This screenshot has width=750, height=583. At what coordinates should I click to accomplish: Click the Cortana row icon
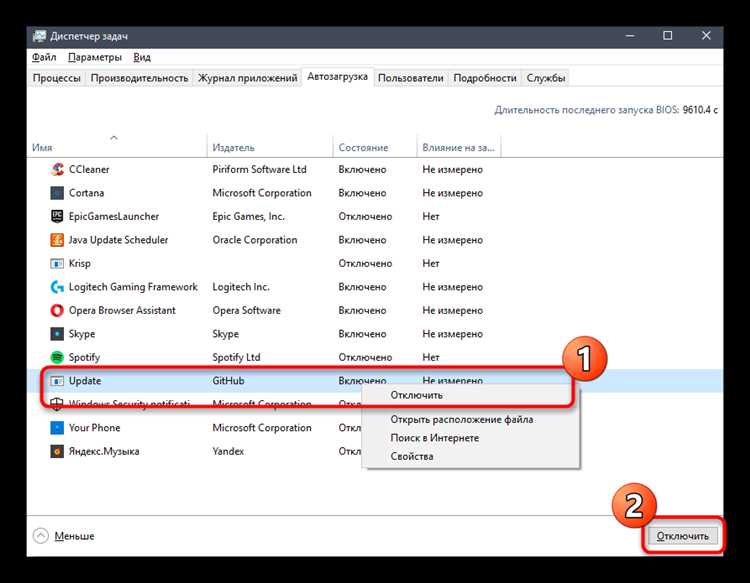tap(57, 193)
